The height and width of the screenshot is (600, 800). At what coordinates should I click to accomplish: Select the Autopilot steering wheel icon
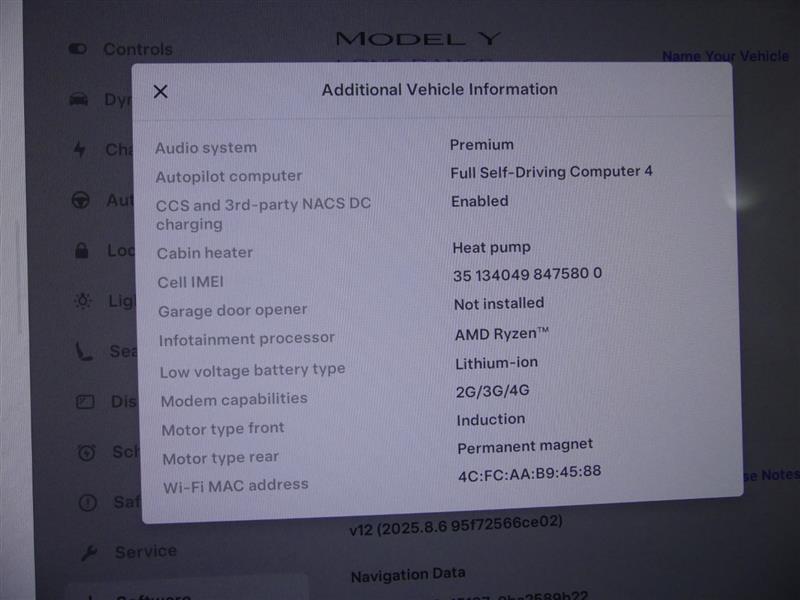tap(81, 200)
